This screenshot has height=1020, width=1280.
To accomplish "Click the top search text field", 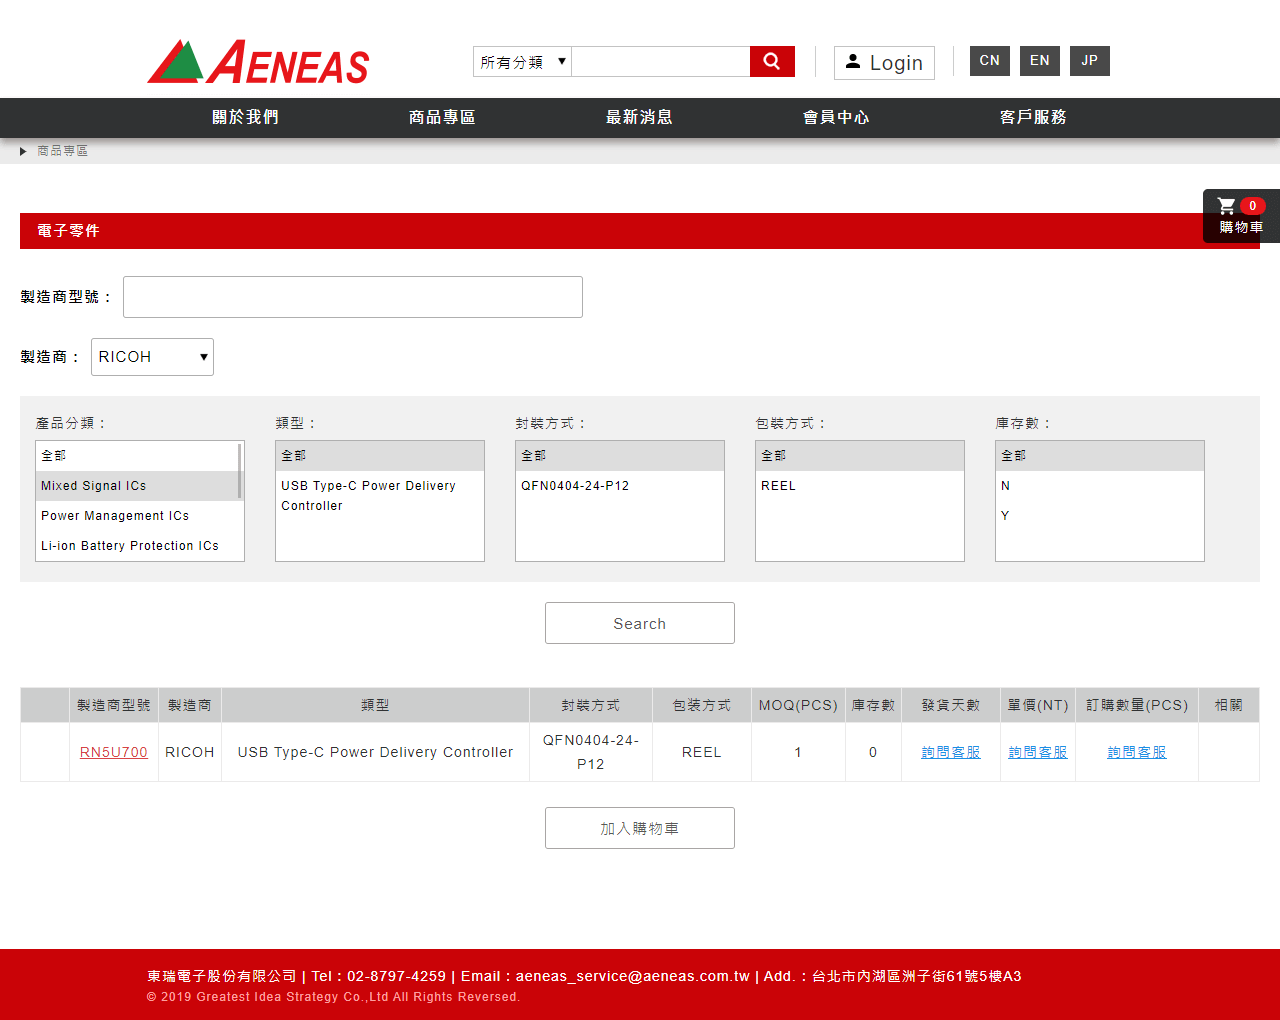I will tap(661, 61).
